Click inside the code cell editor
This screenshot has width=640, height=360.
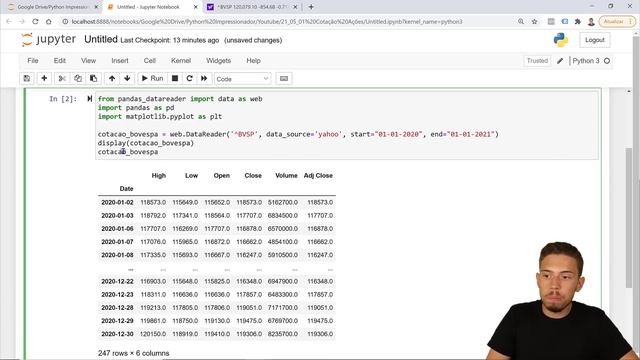tap(347, 125)
